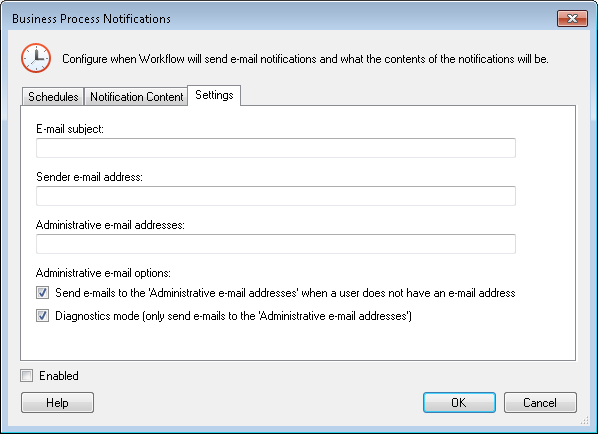Click the E-mail subject field

click(276, 148)
